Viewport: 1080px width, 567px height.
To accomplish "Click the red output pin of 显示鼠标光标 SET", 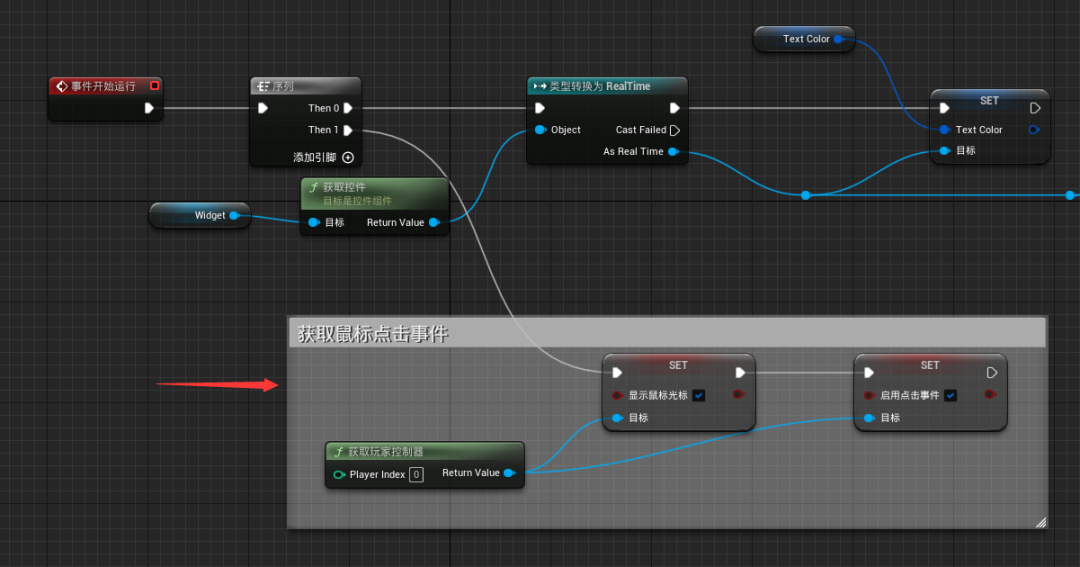I will pos(738,395).
